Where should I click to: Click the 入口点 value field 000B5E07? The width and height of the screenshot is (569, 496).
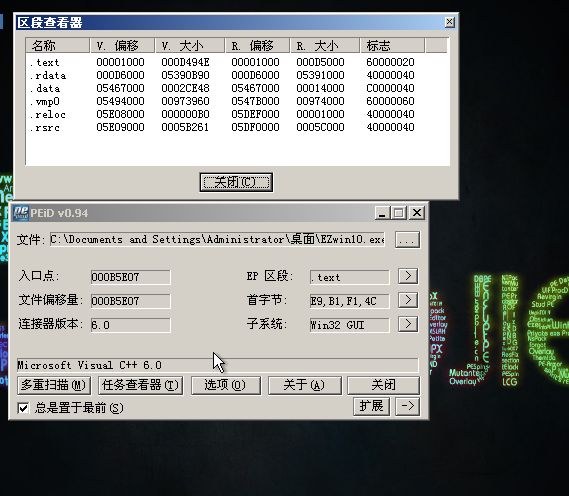131,277
